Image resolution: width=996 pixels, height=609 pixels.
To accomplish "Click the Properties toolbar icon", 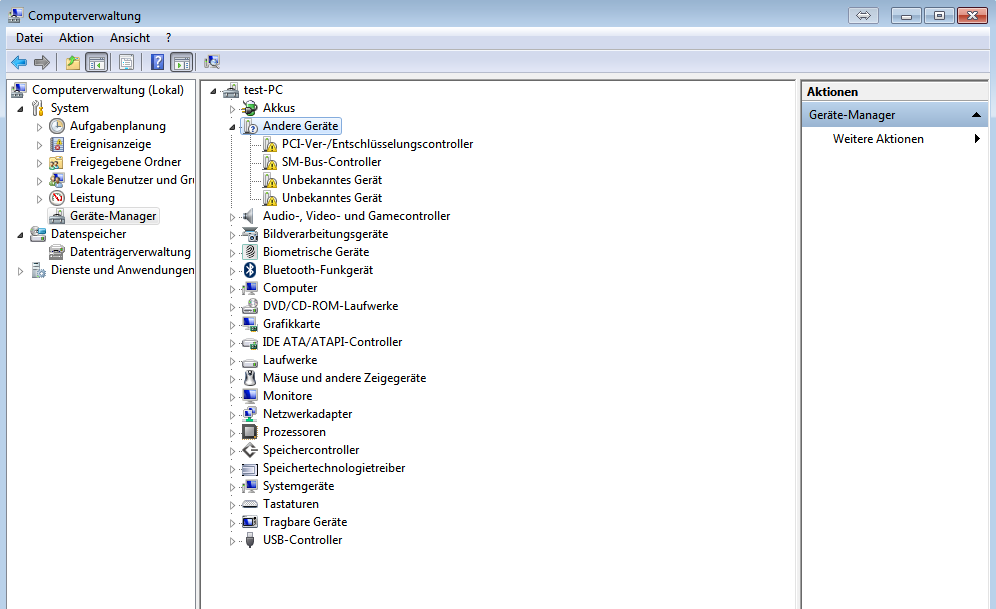I will click(x=126, y=62).
